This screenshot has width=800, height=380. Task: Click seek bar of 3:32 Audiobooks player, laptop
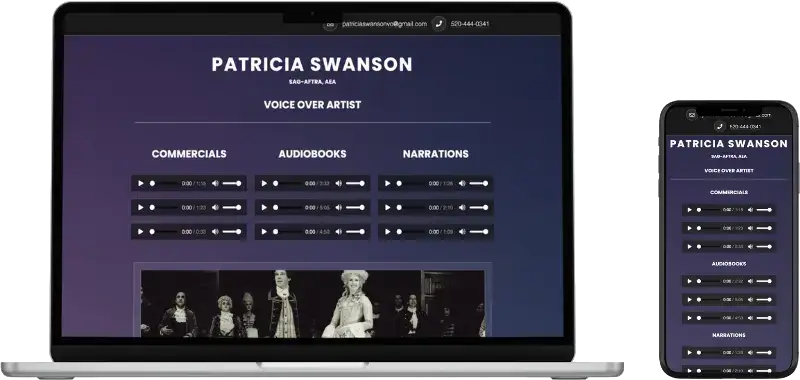click(287, 183)
